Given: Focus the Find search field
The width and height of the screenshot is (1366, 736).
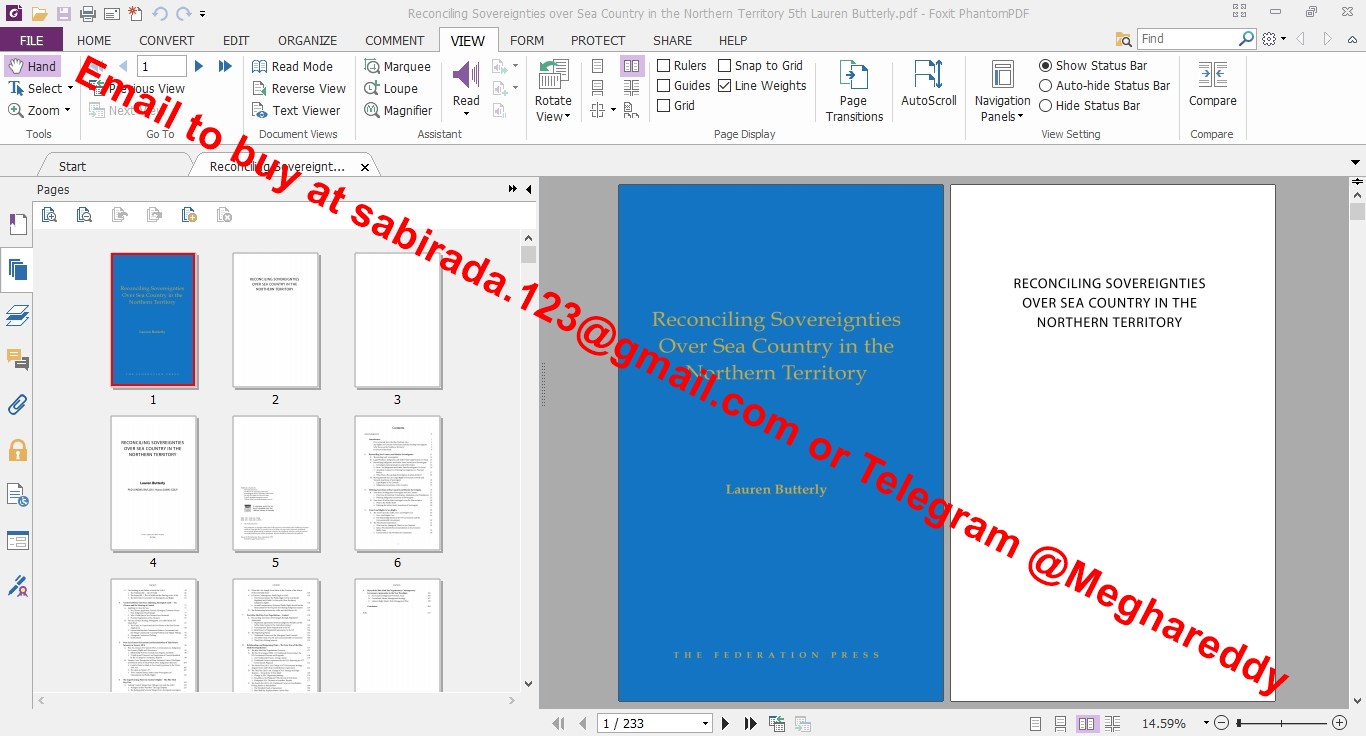Looking at the screenshot, I should point(1187,39).
